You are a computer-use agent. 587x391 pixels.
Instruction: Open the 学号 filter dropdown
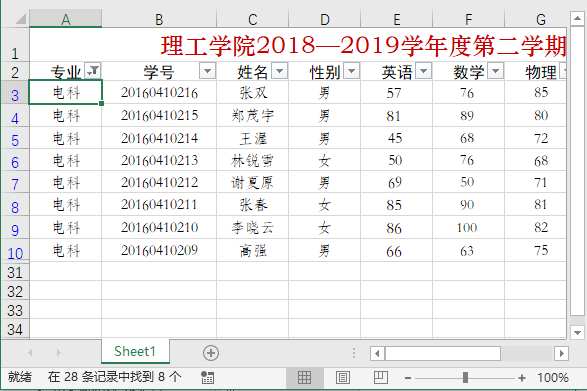(207, 70)
